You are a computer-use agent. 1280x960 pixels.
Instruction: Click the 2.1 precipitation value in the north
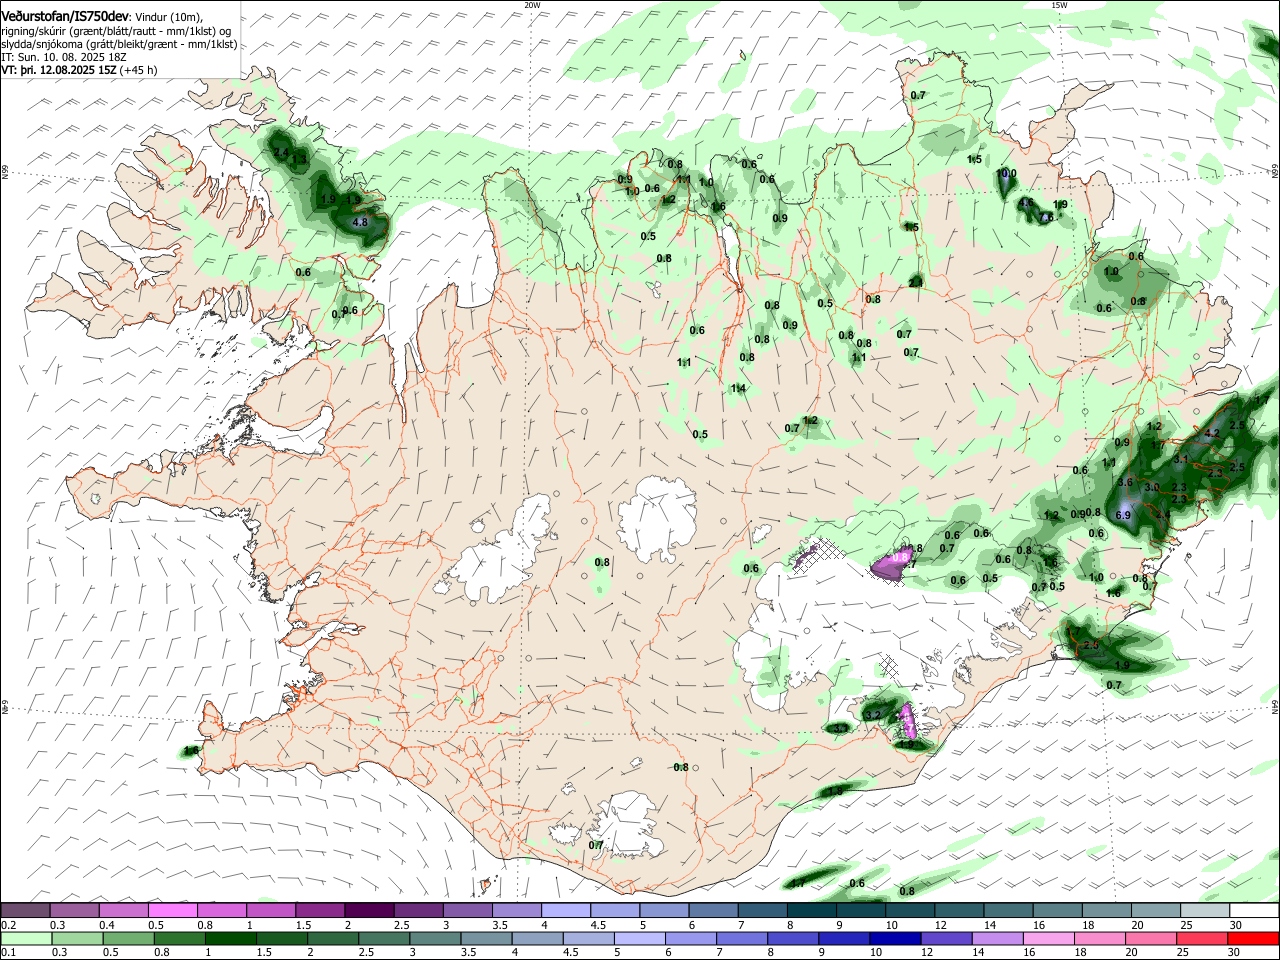tap(915, 282)
